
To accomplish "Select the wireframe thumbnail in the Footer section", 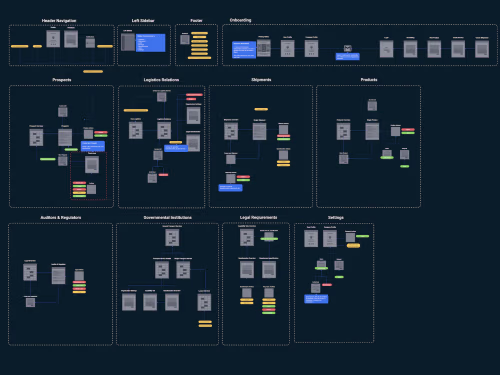I will (x=185, y=39).
